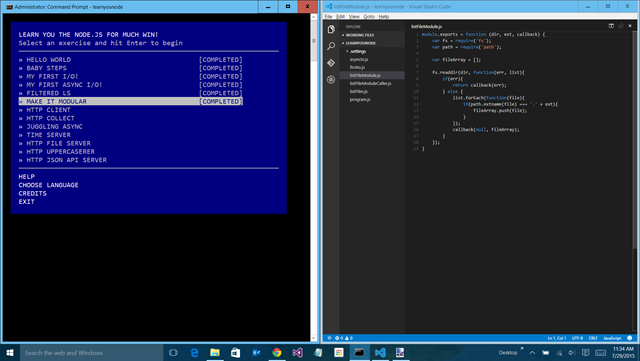The width and height of the screenshot is (640, 361).
Task: Open the Debug view in VS Code sidebar
Action: click(x=331, y=79)
